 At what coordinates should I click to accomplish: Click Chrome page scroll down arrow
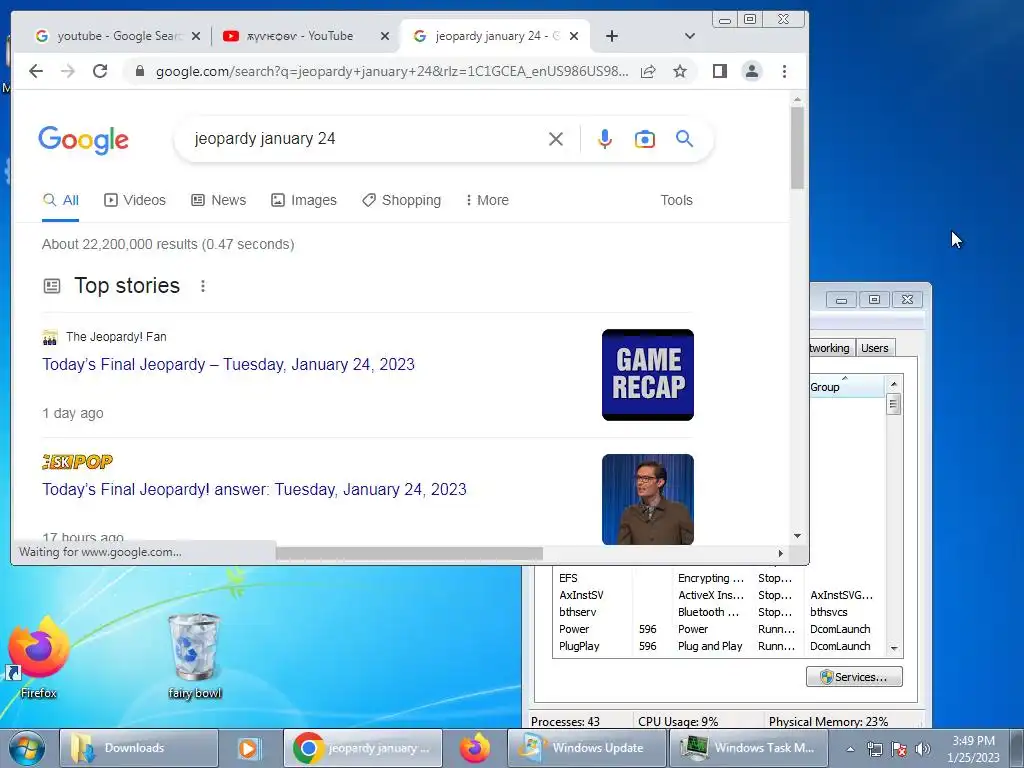click(x=797, y=536)
